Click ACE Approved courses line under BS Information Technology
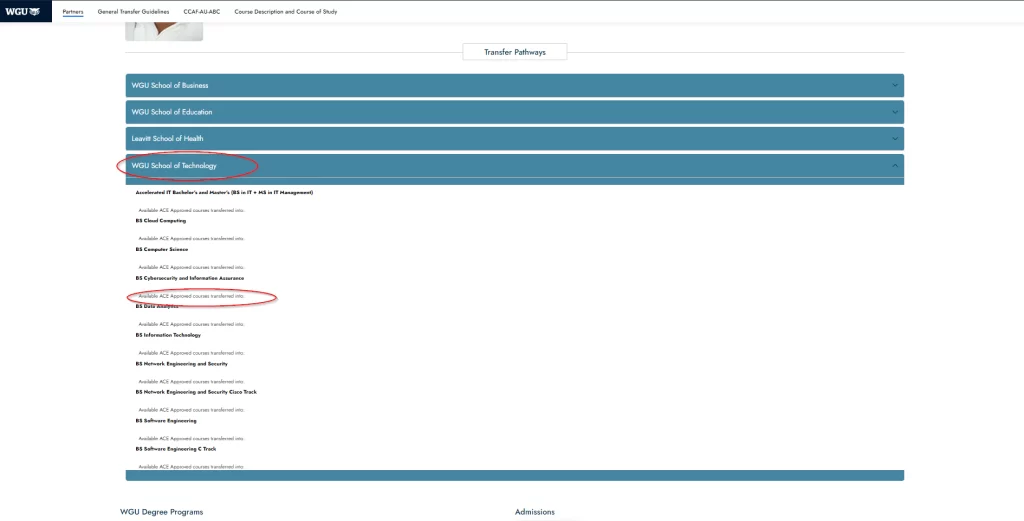Viewport: 1024px width, 521px height. click(191, 353)
